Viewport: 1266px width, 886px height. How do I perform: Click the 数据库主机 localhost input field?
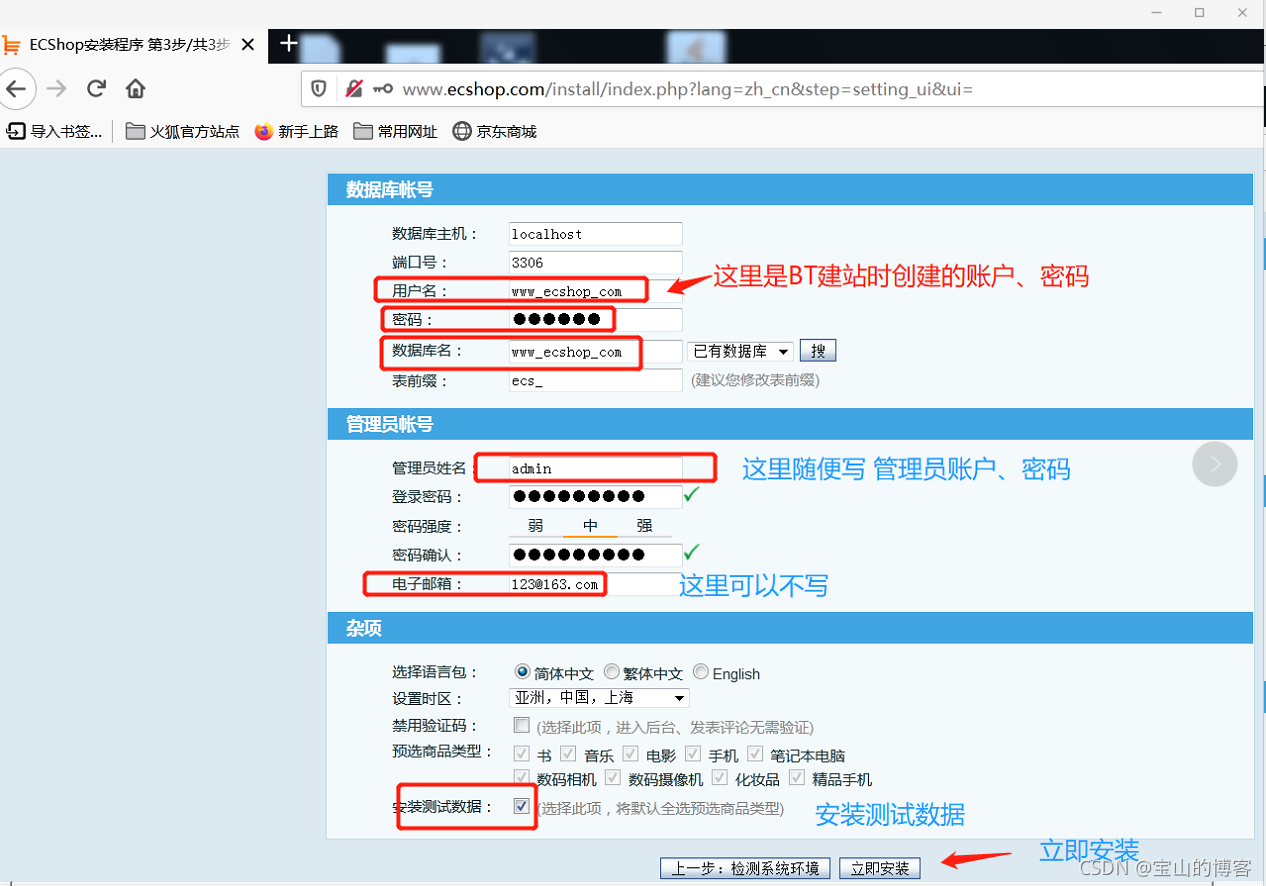click(595, 234)
